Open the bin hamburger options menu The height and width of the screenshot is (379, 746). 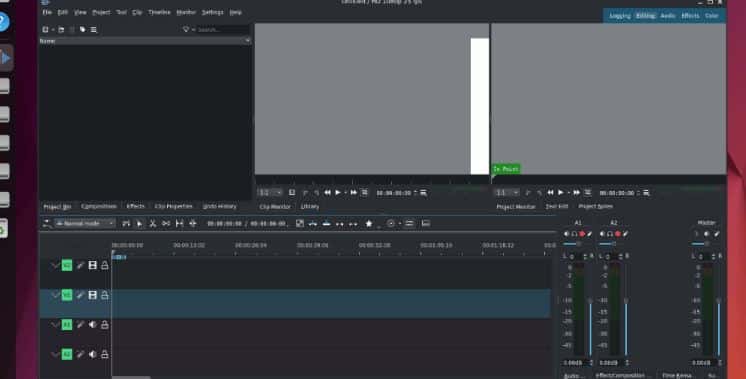click(94, 29)
